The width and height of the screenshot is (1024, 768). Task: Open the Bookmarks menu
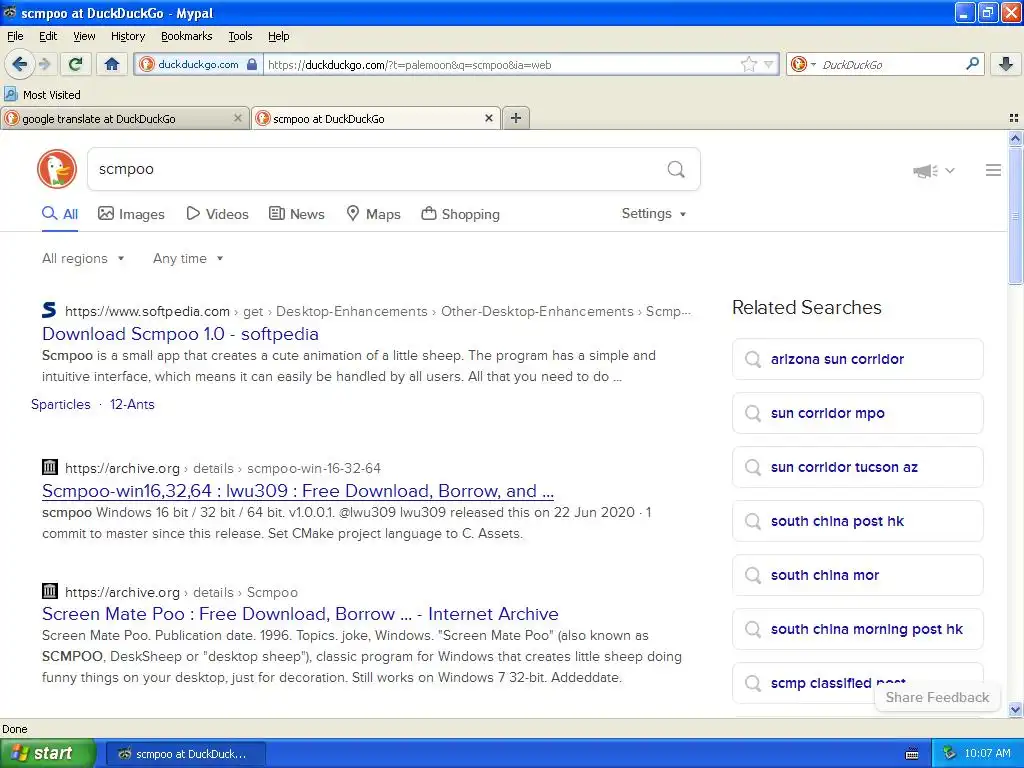click(186, 36)
